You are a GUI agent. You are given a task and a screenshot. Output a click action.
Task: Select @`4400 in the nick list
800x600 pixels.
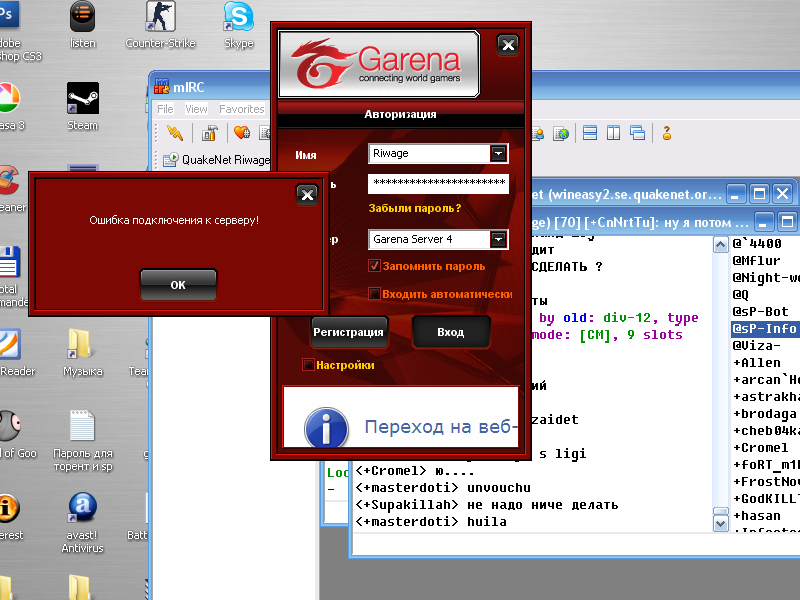(x=757, y=243)
